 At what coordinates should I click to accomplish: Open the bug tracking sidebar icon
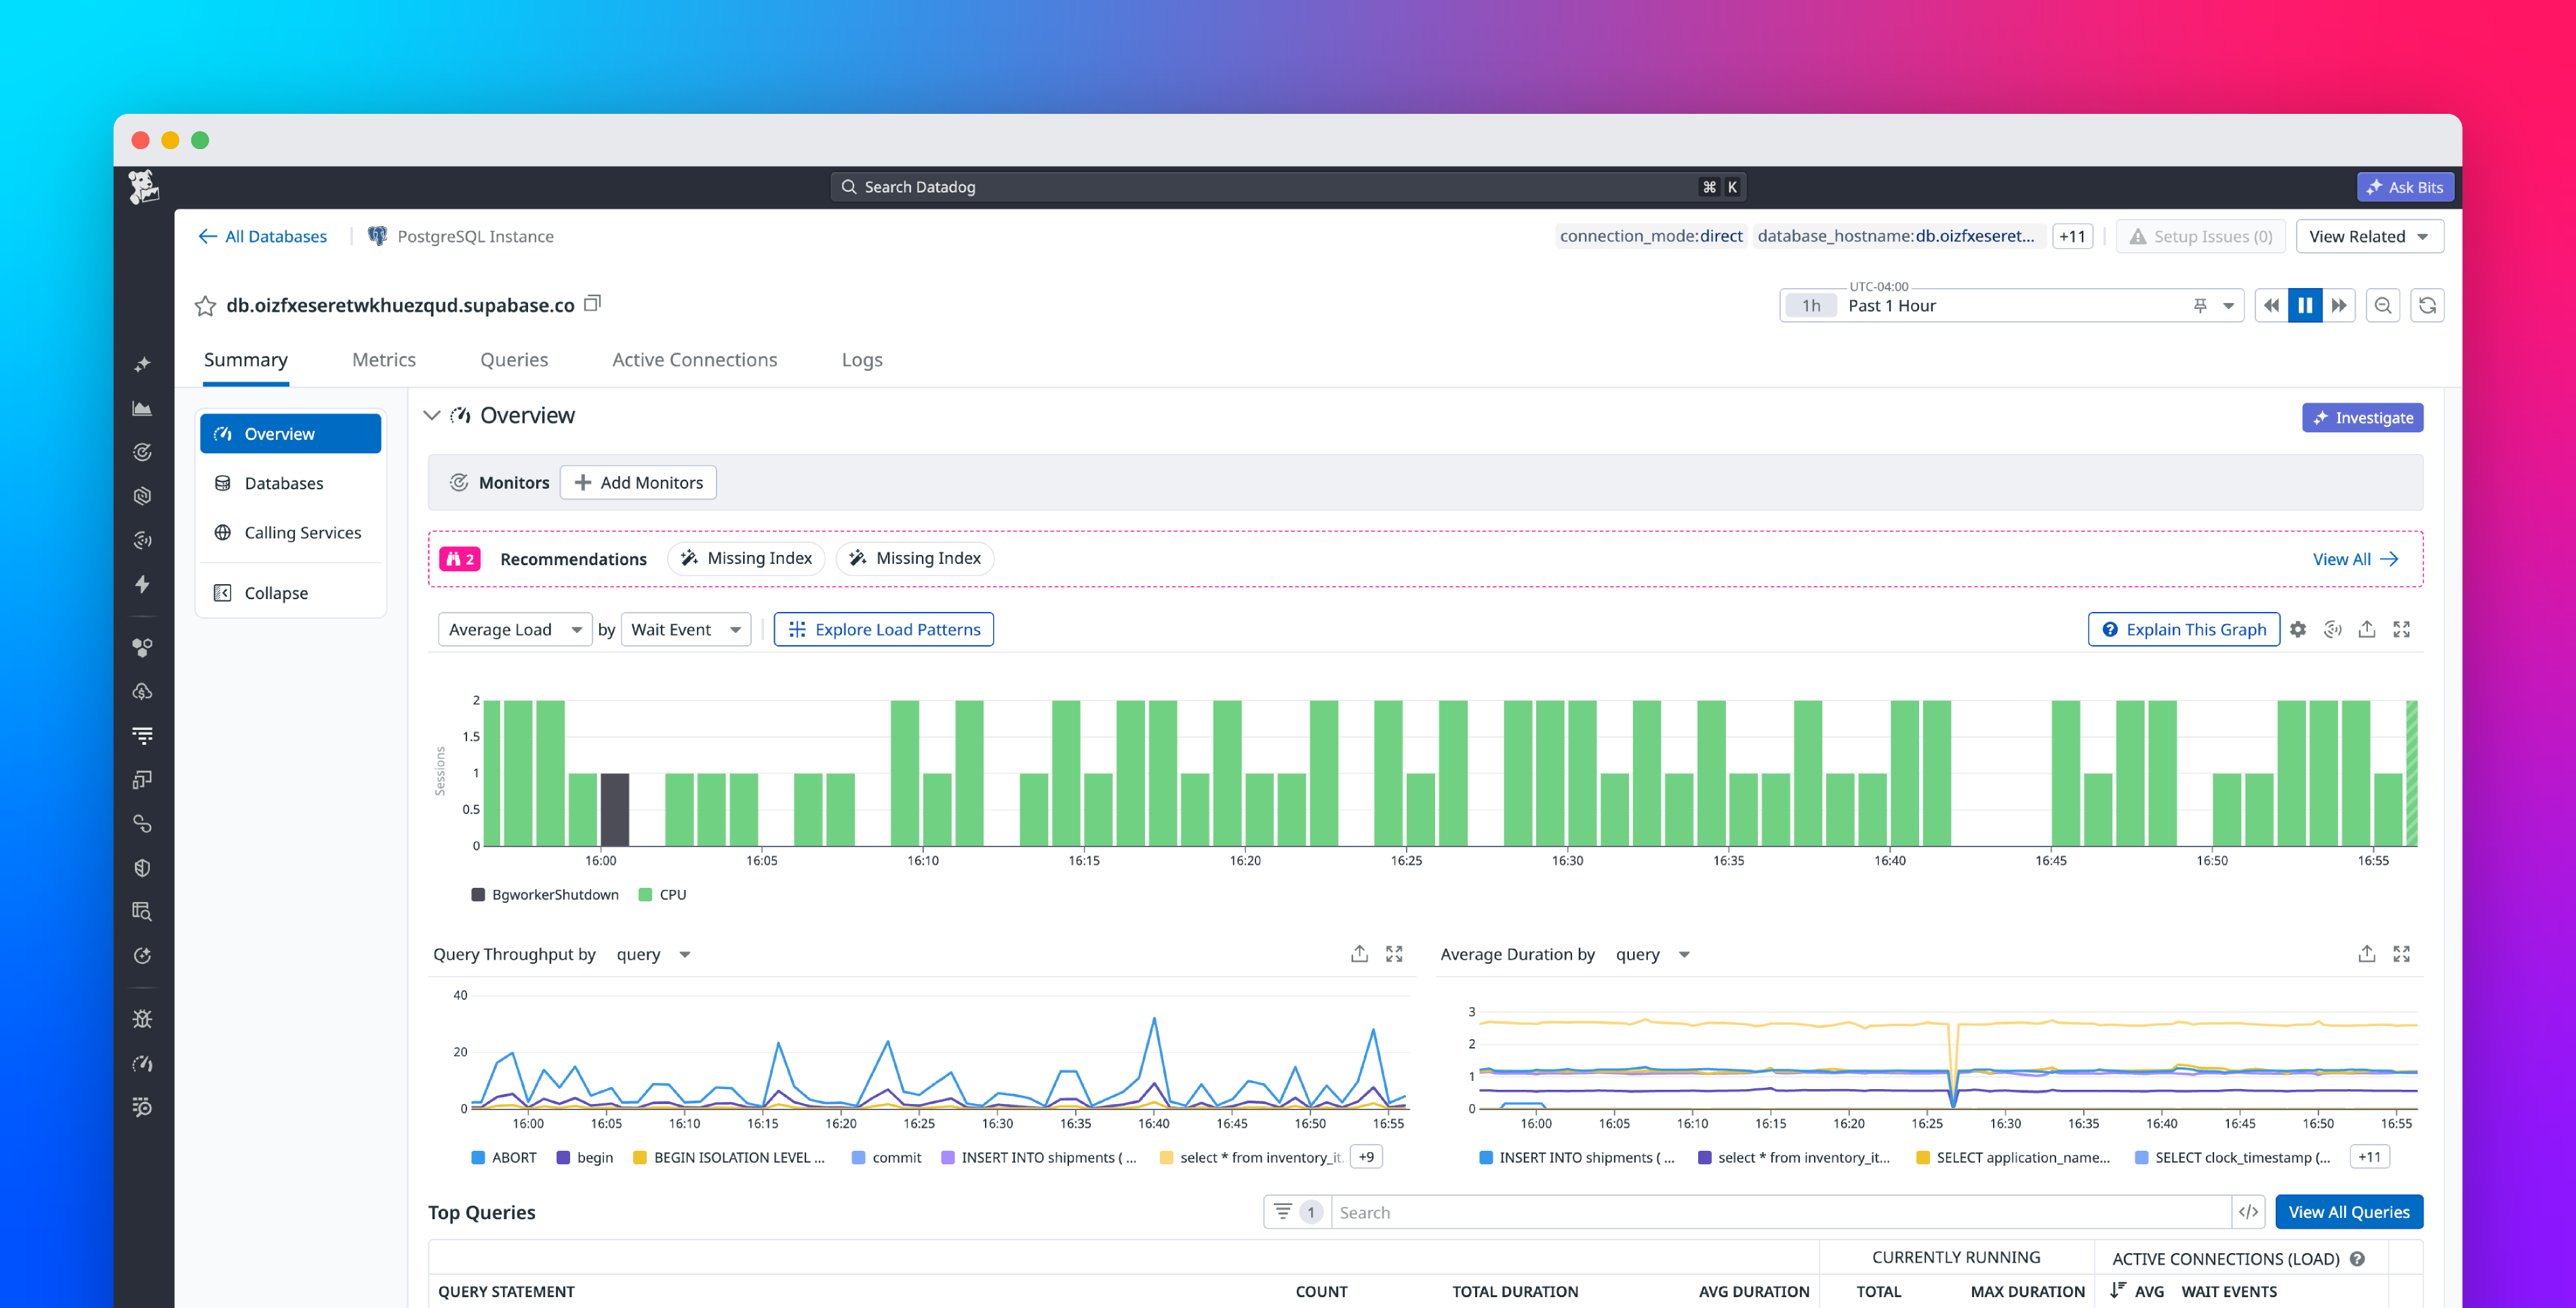pyautogui.click(x=143, y=1019)
